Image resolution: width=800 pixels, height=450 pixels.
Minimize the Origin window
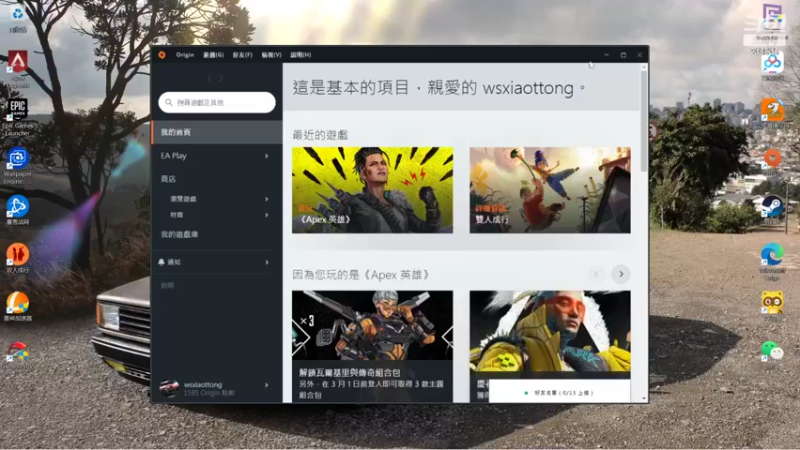tap(607, 55)
